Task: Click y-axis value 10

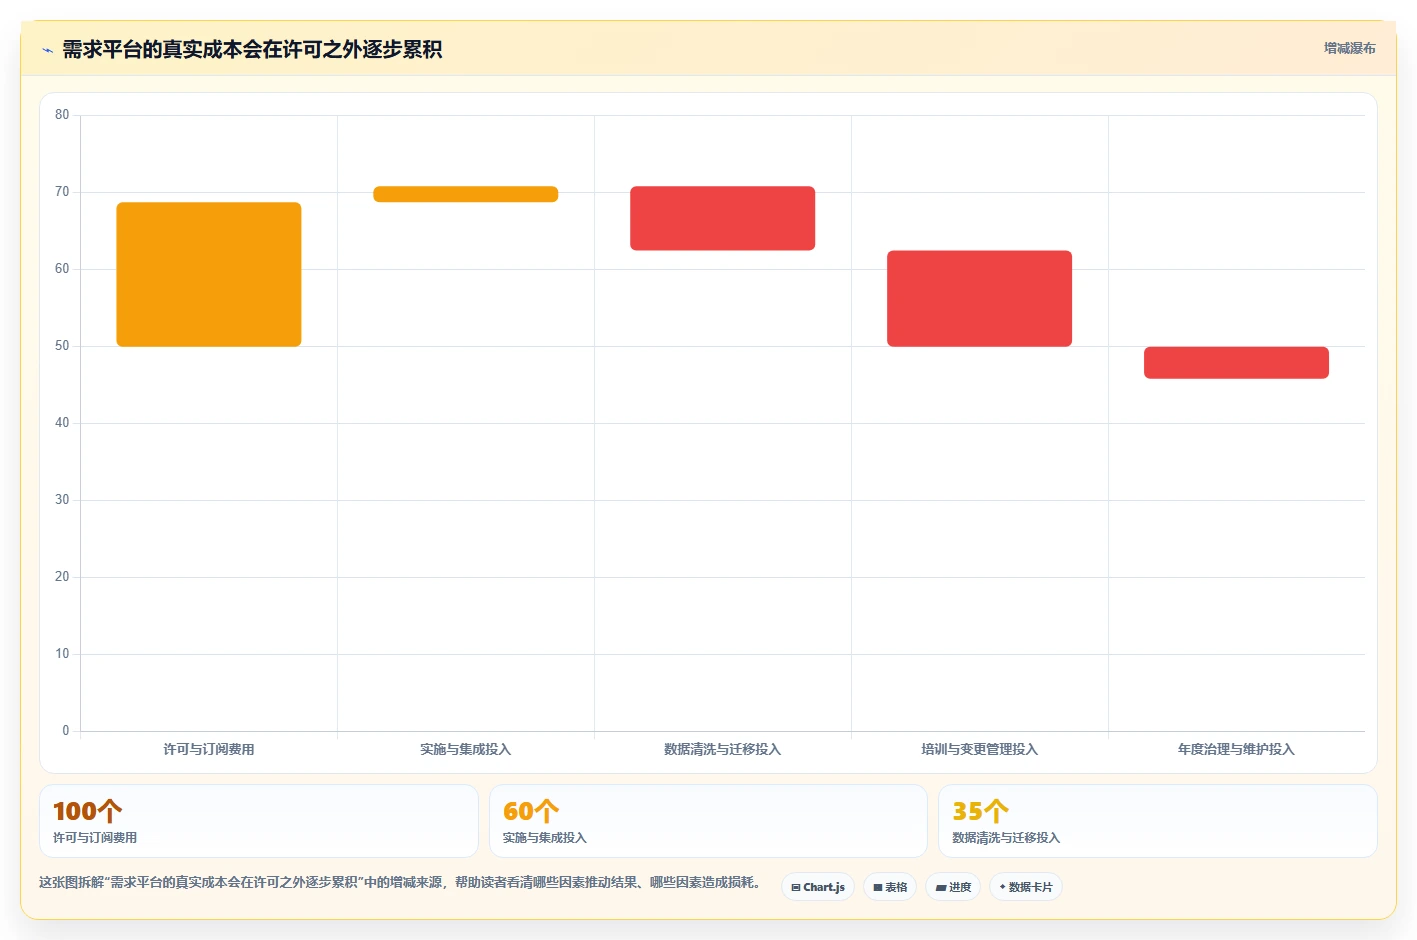Action: click(62, 654)
